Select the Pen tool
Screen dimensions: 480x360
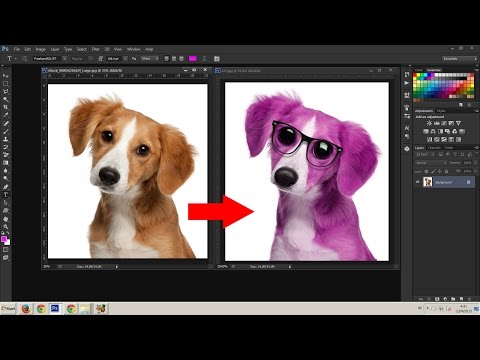point(6,187)
